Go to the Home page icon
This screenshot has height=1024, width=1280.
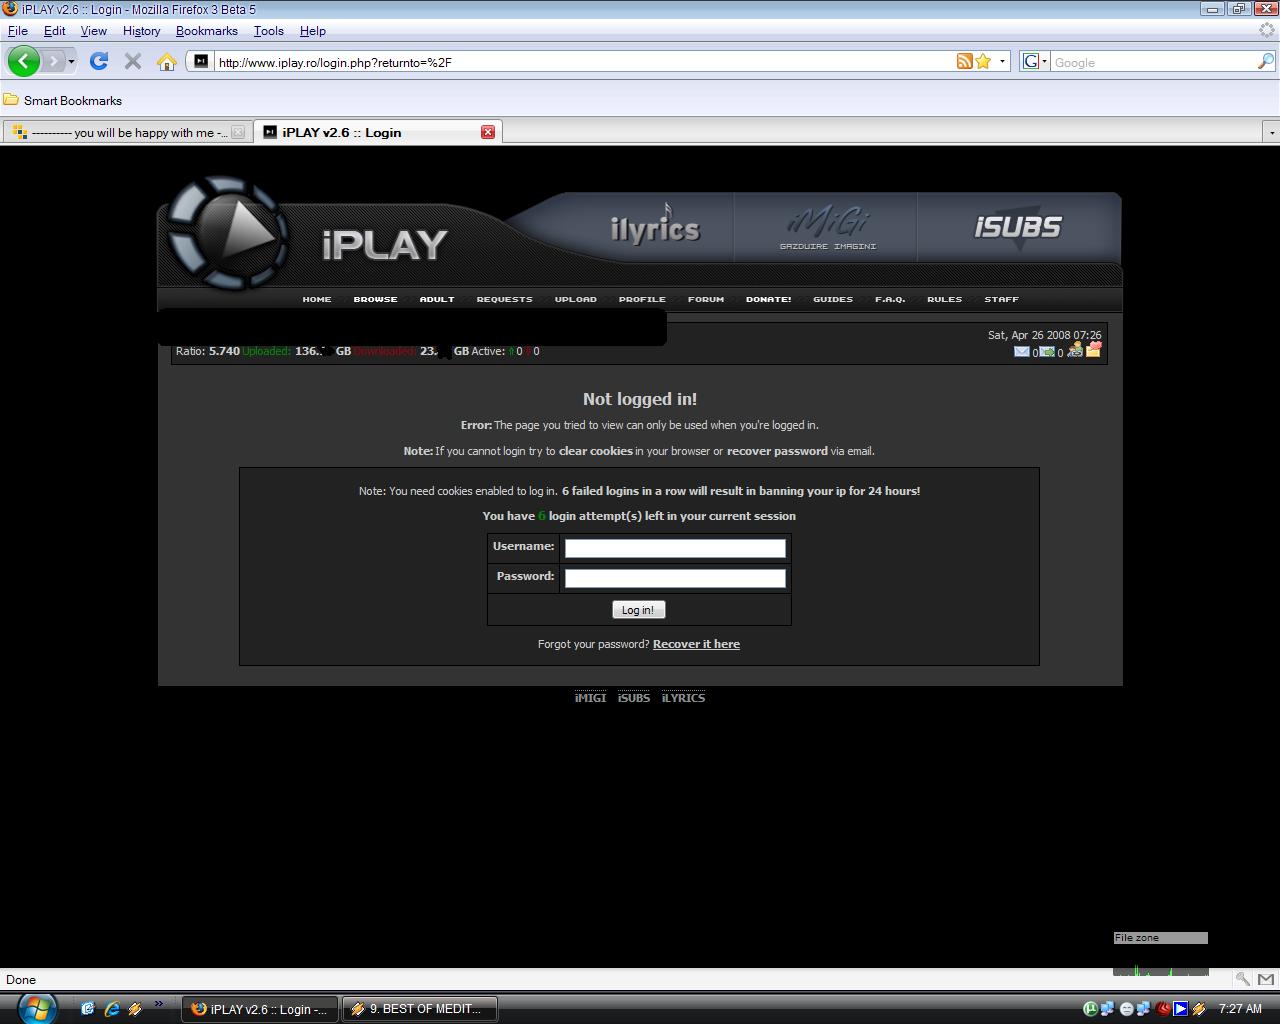167,61
